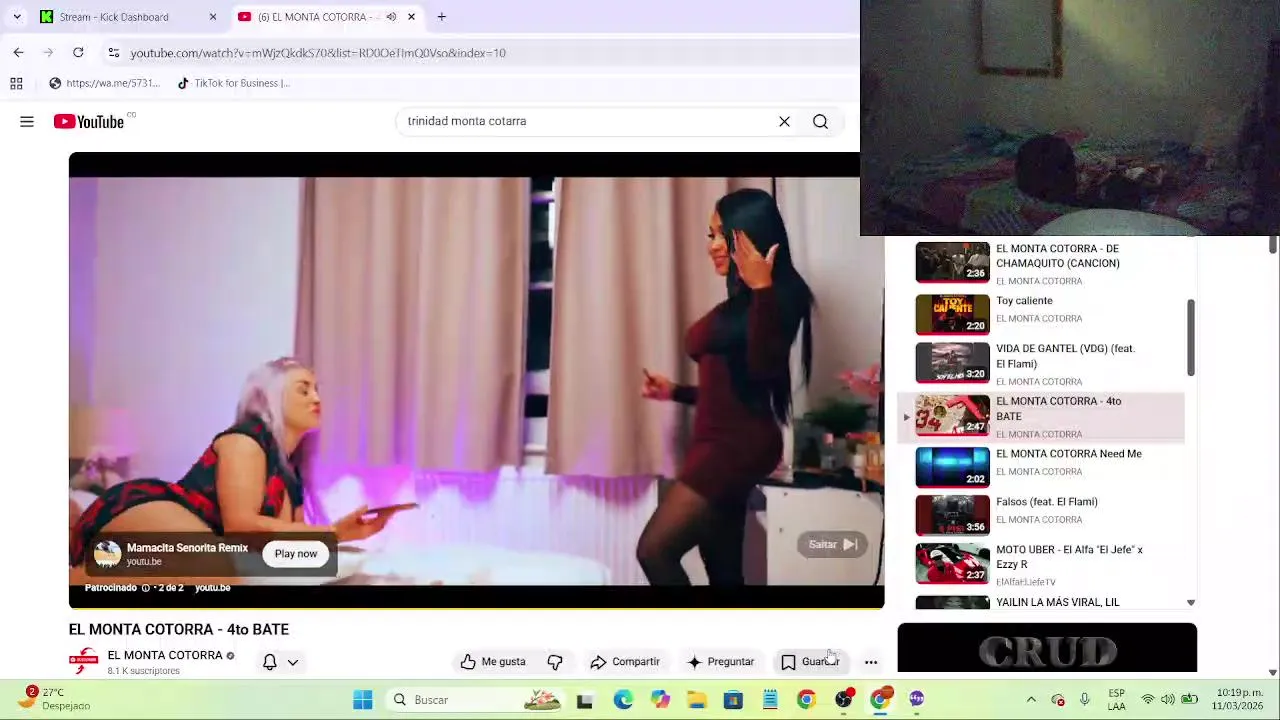Open clock and date 10:19 p.m.
Image resolution: width=1280 pixels, height=720 pixels.
(x=1239, y=699)
